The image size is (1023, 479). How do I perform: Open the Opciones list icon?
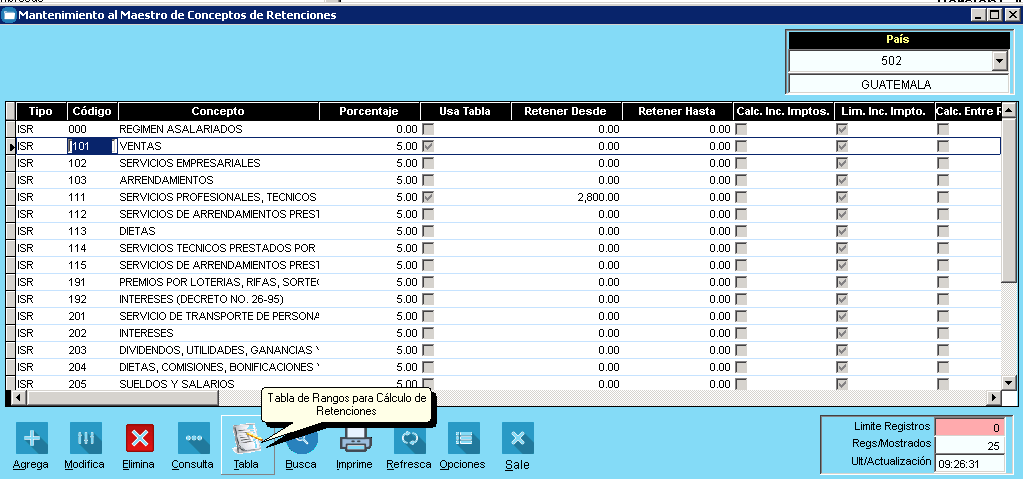tap(462, 440)
